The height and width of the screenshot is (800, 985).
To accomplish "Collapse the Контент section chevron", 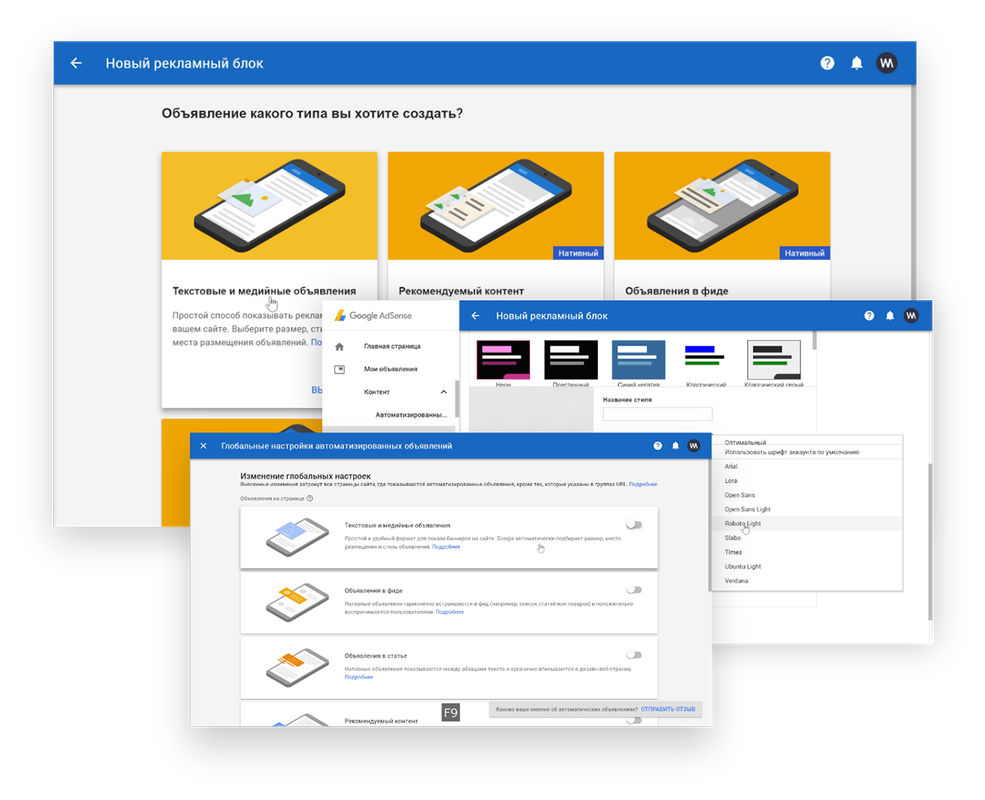I will pyautogui.click(x=444, y=392).
